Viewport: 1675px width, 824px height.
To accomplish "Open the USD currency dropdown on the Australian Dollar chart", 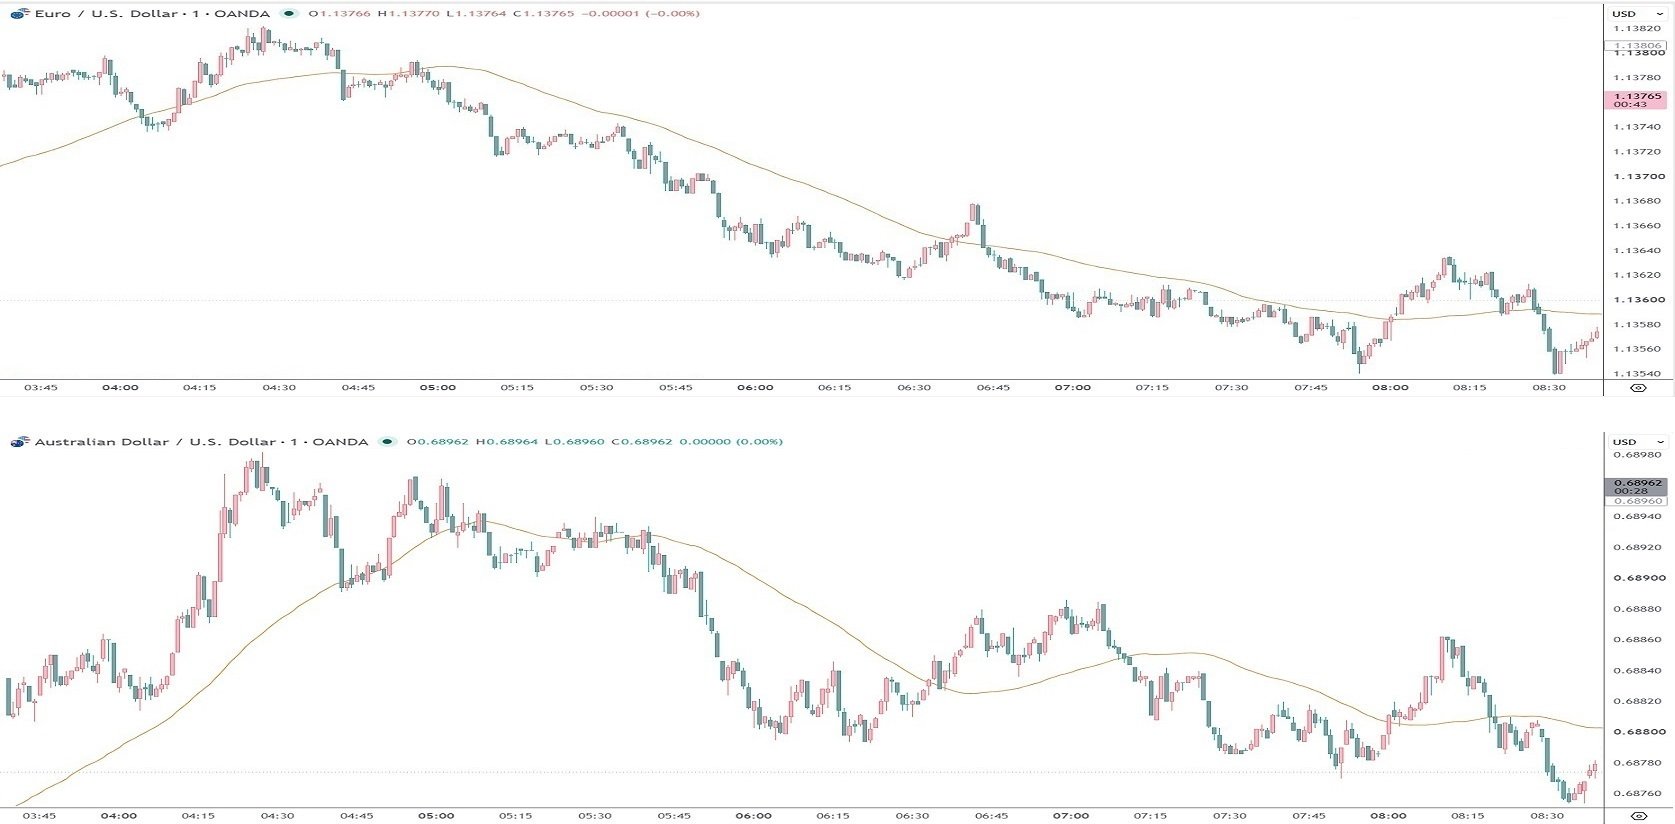I will pyautogui.click(x=1637, y=442).
